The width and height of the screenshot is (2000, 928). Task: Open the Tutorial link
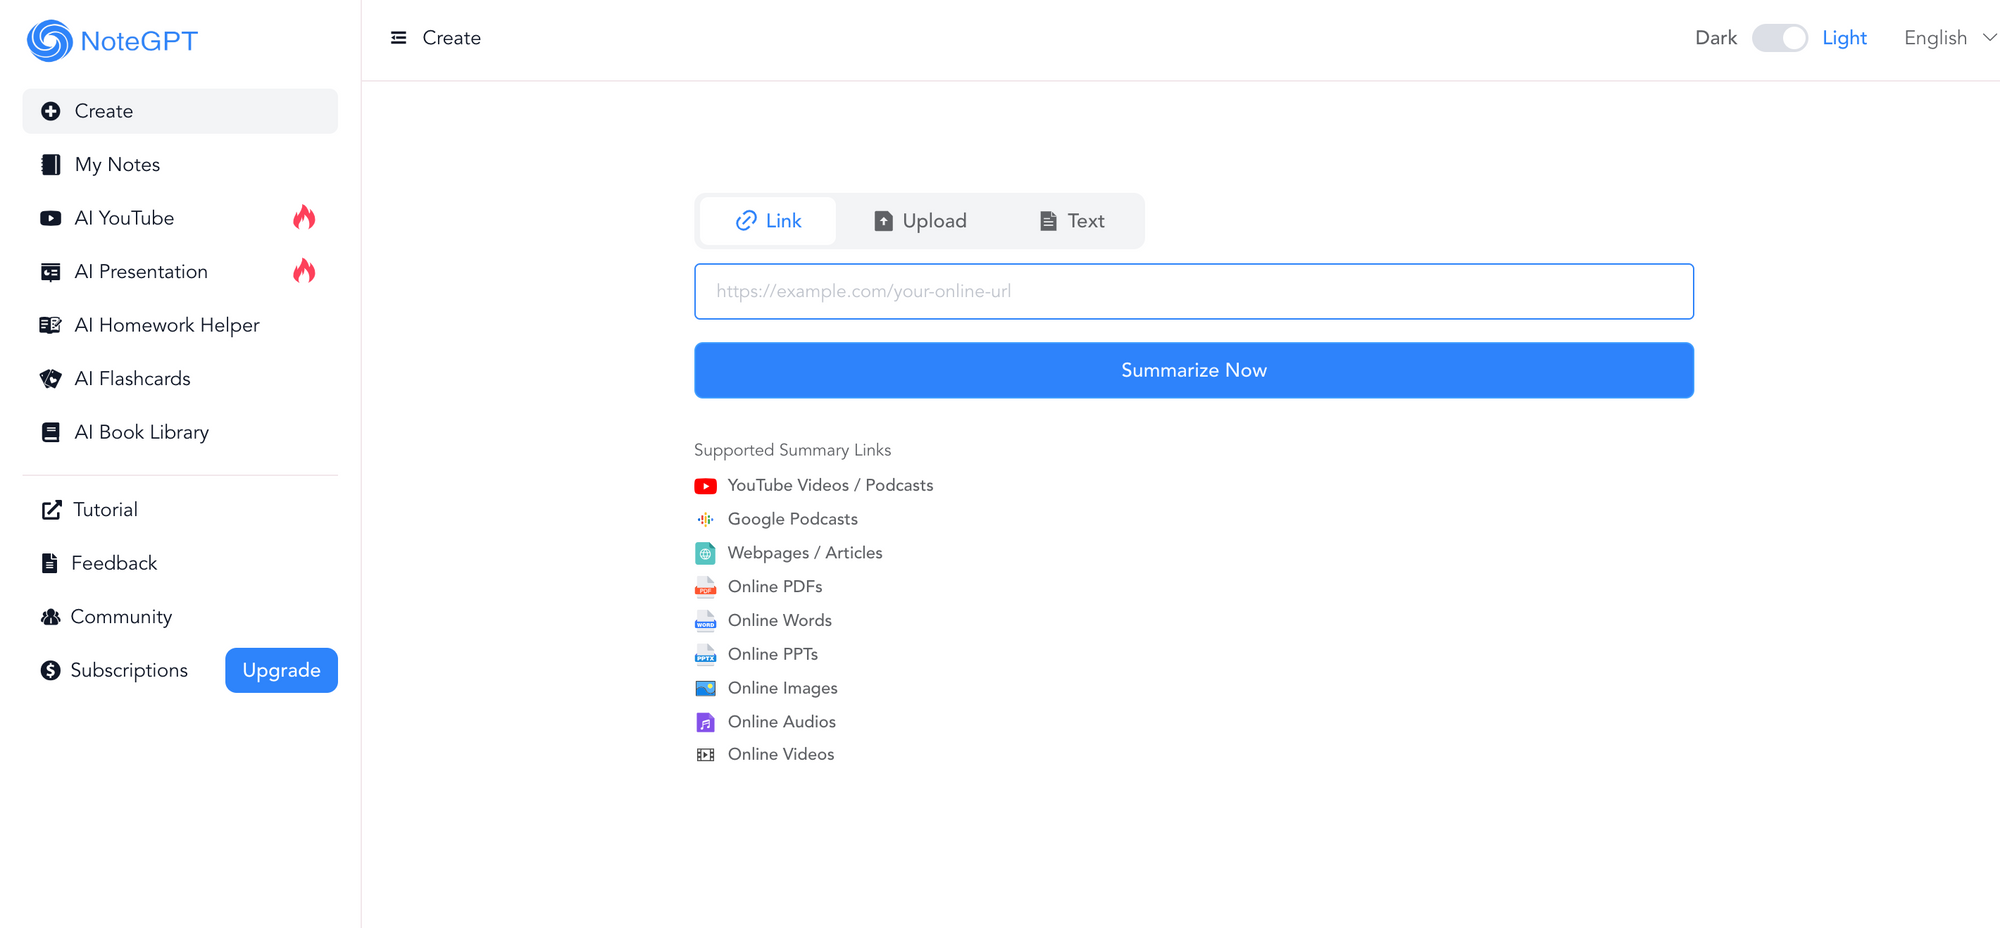point(105,510)
